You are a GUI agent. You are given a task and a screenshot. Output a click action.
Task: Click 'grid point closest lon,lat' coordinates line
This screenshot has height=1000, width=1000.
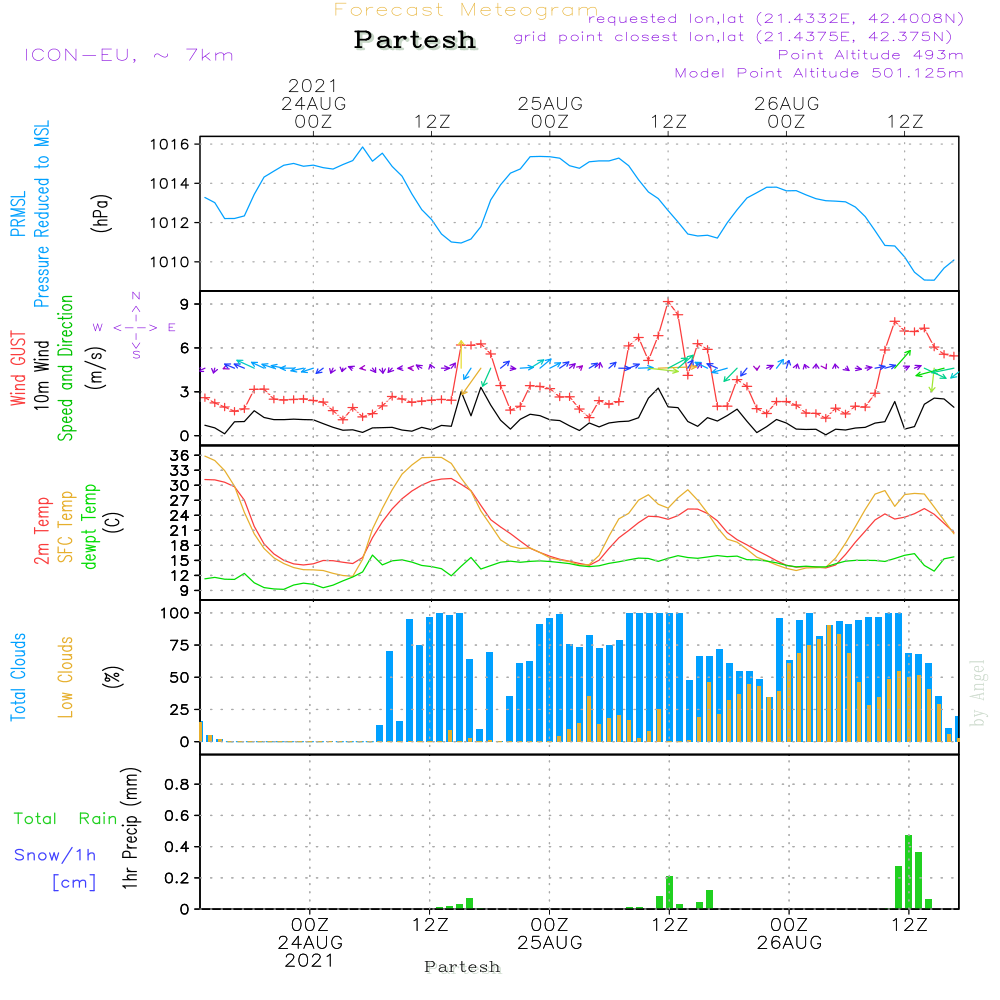tap(733, 37)
